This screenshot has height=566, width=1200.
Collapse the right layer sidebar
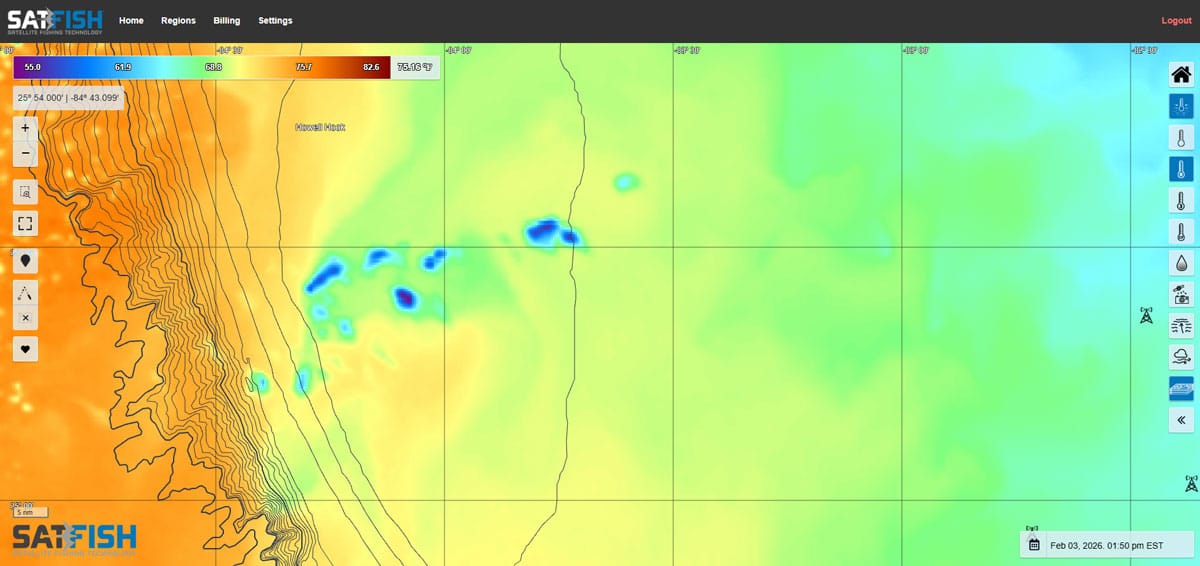(x=1181, y=420)
